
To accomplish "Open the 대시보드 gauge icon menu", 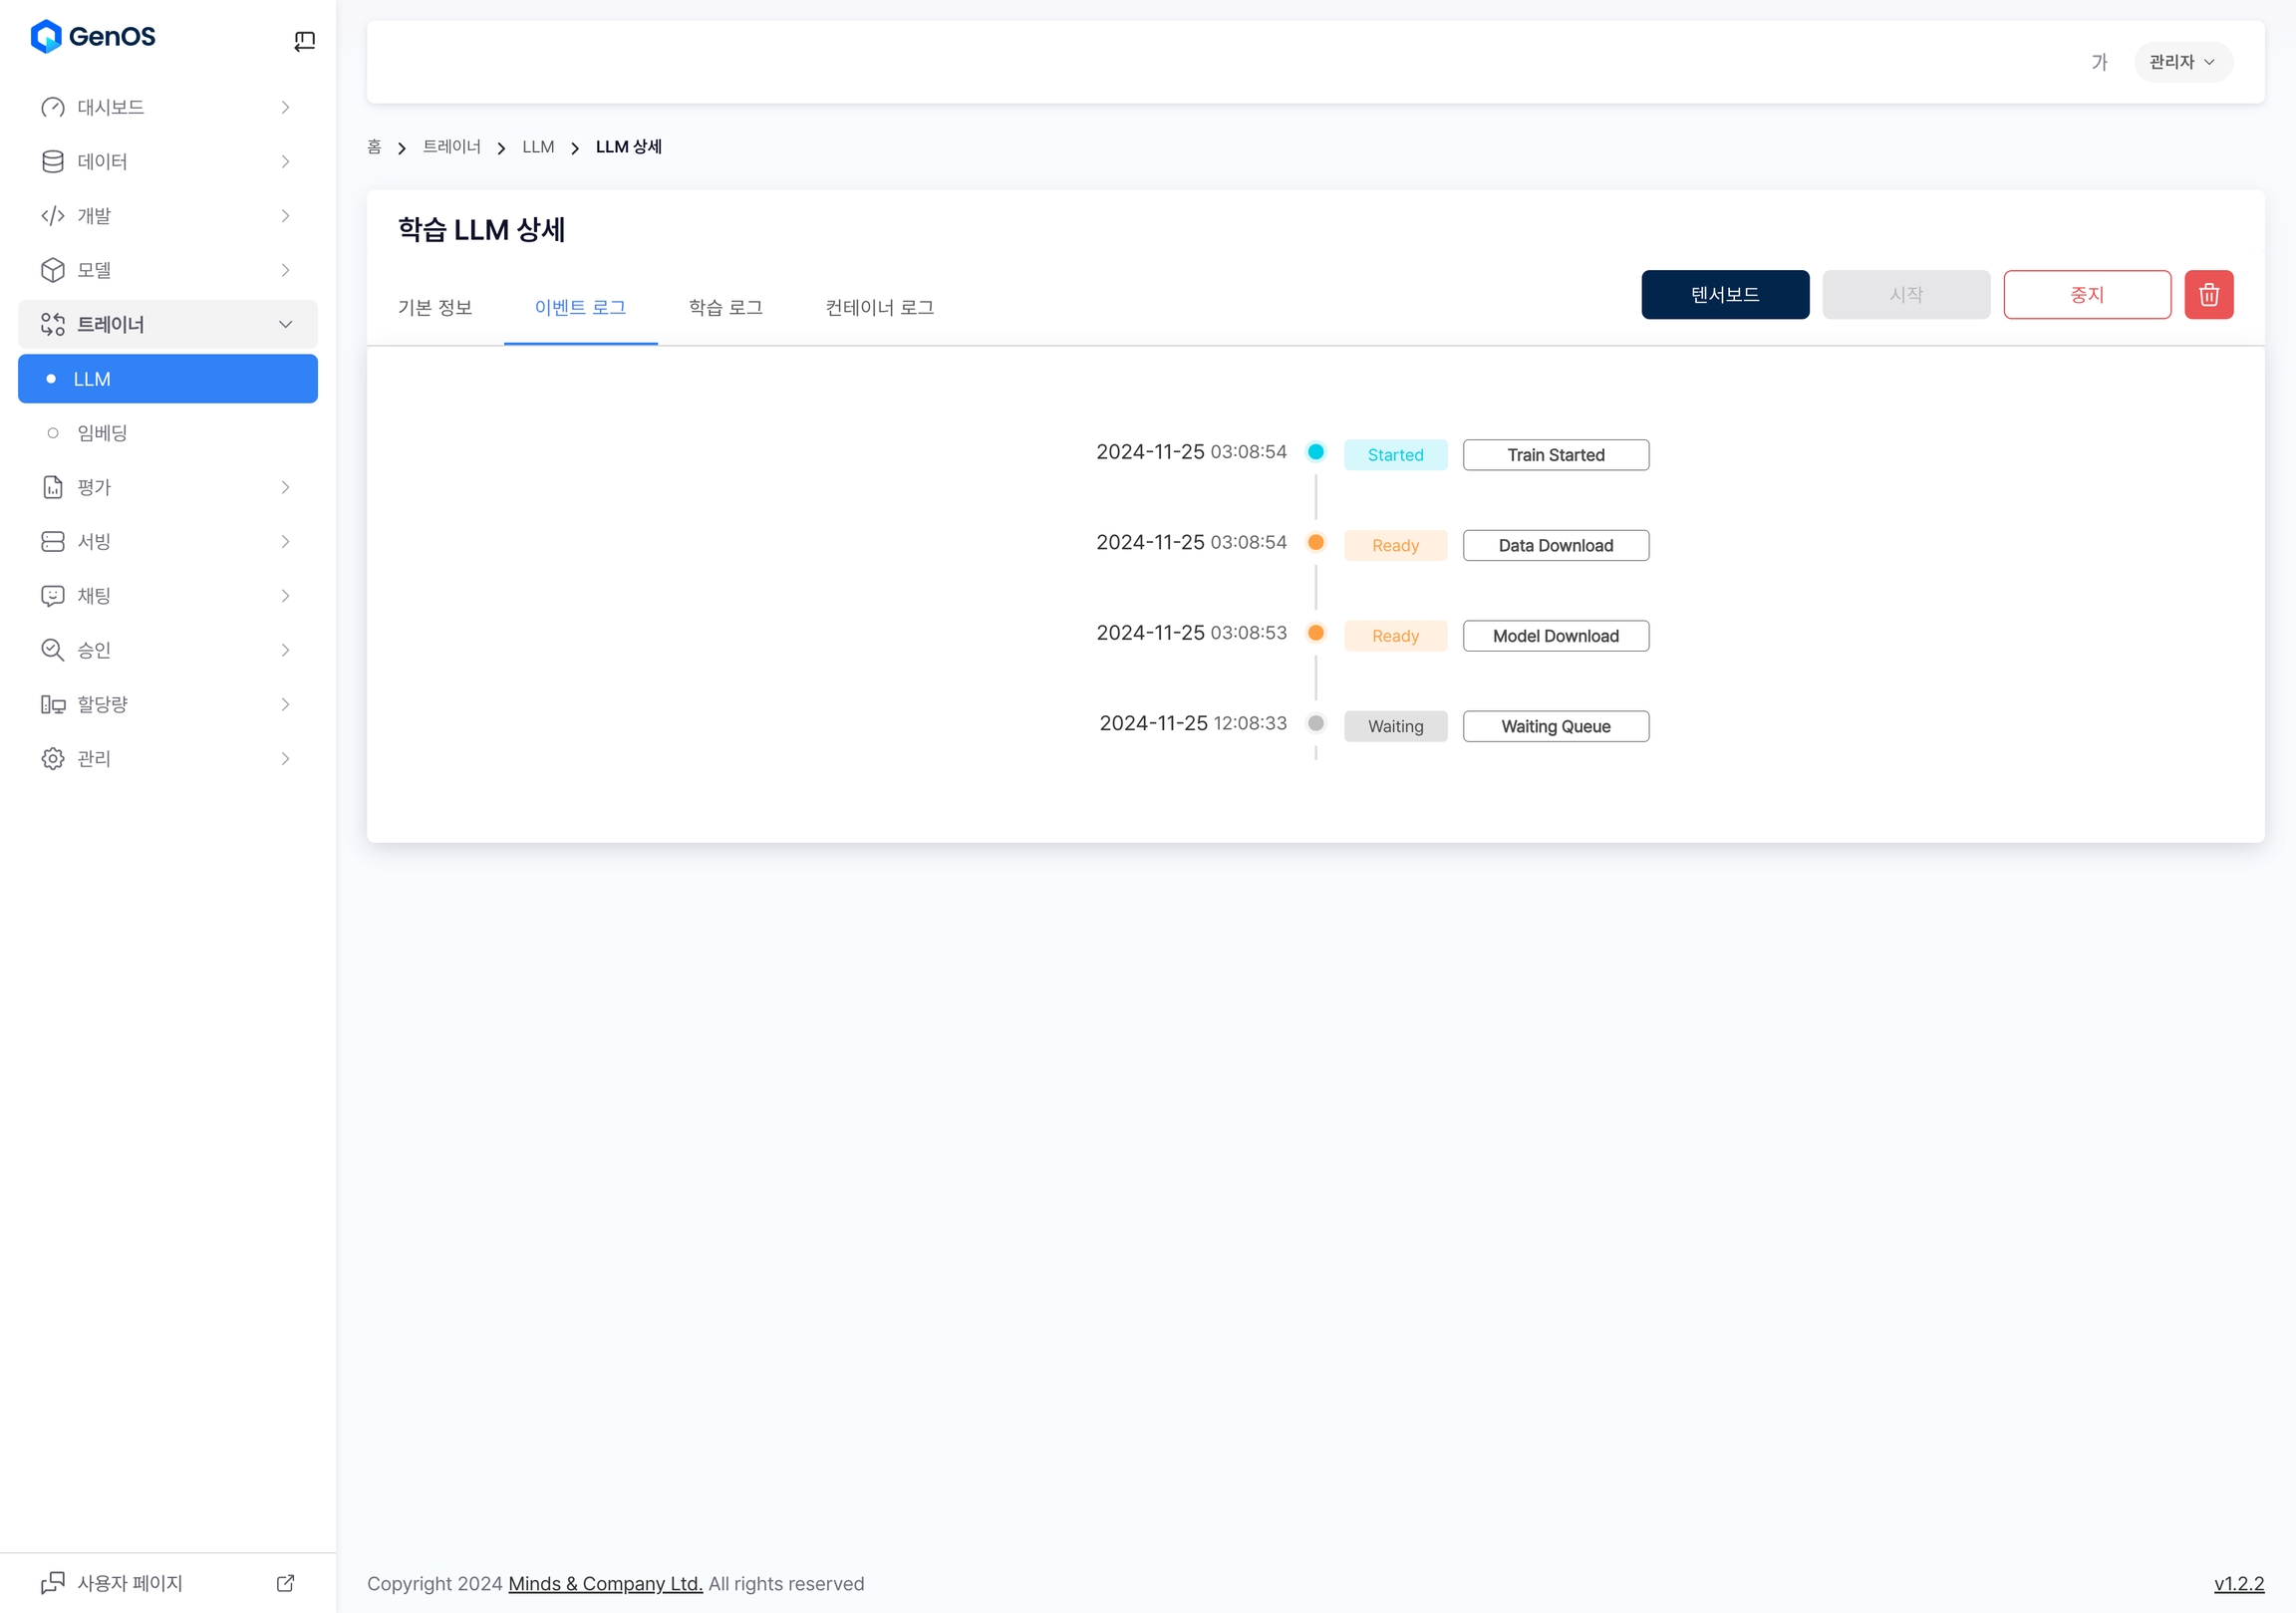I will (53, 107).
